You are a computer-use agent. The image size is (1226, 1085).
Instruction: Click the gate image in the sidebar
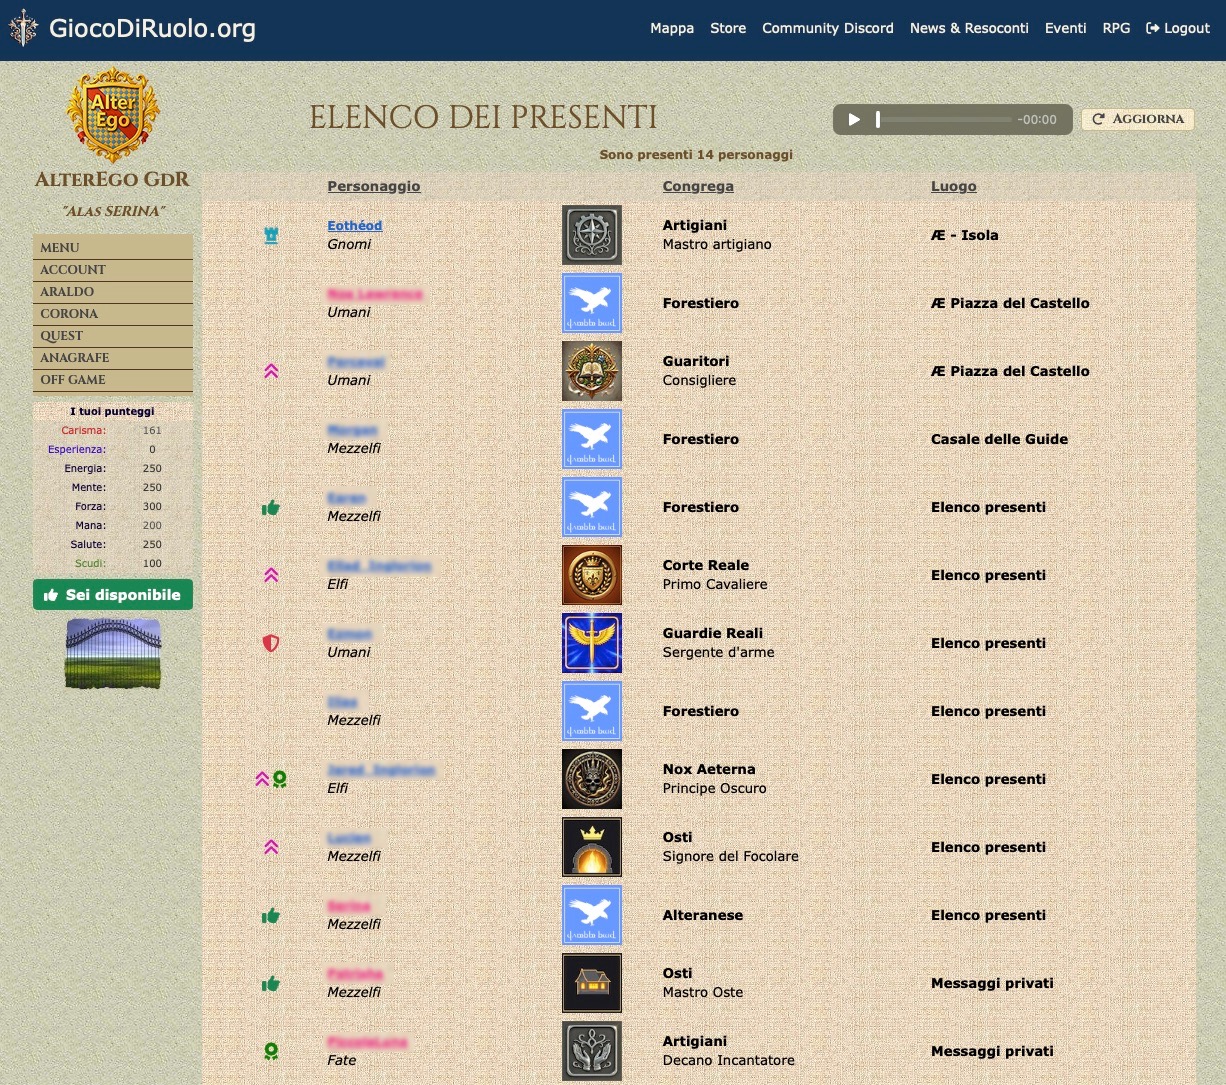112,654
